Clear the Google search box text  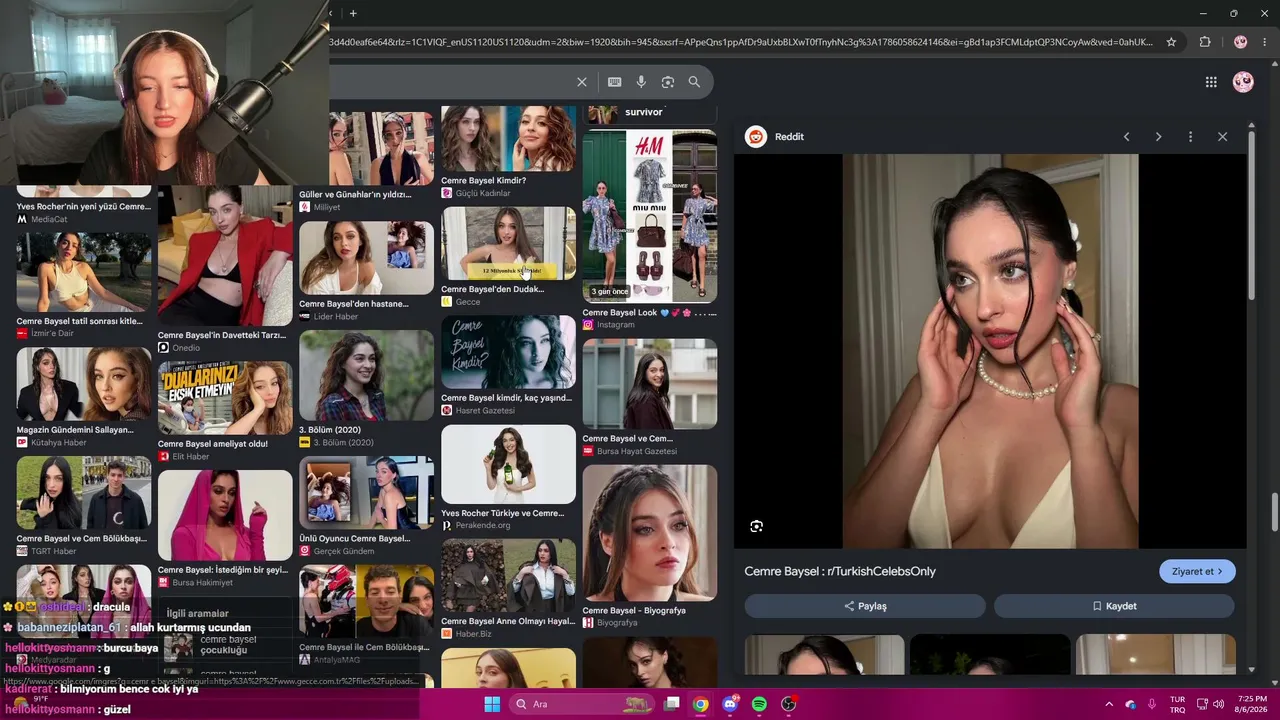(582, 82)
